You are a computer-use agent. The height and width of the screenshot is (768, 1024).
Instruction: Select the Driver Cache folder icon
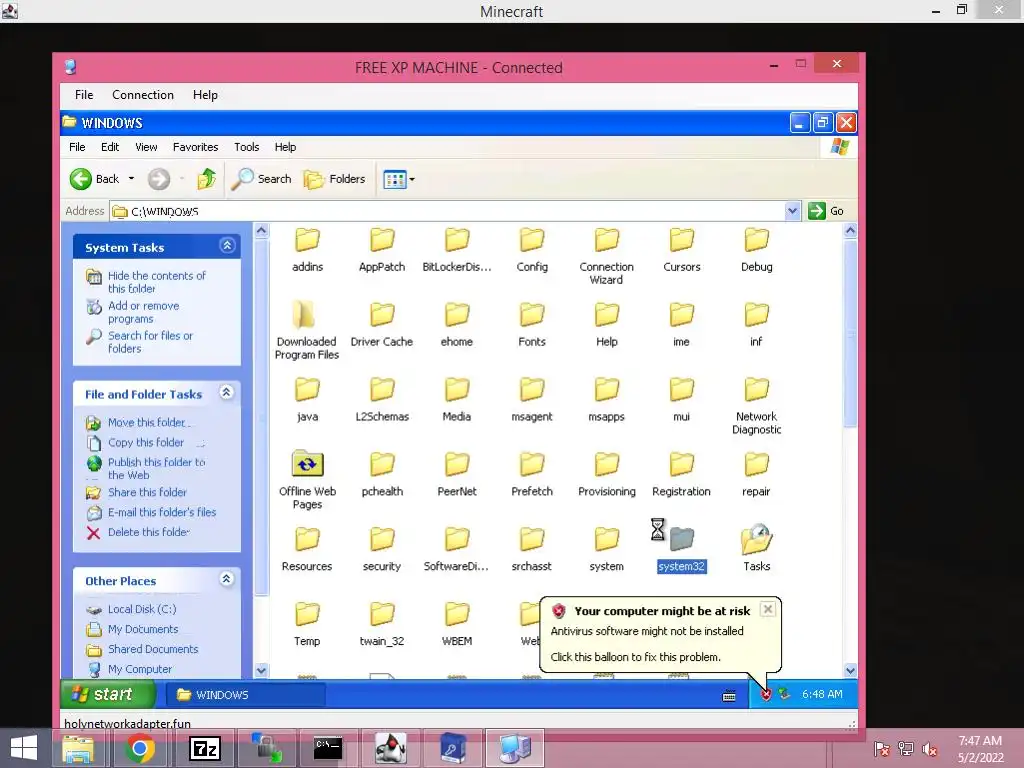point(382,315)
